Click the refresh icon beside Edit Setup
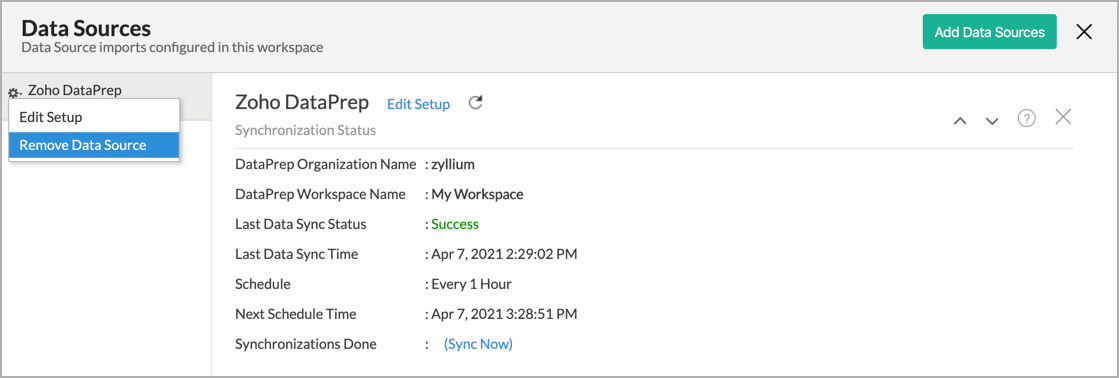Screen dimensions: 1119x378 click(x=475, y=103)
